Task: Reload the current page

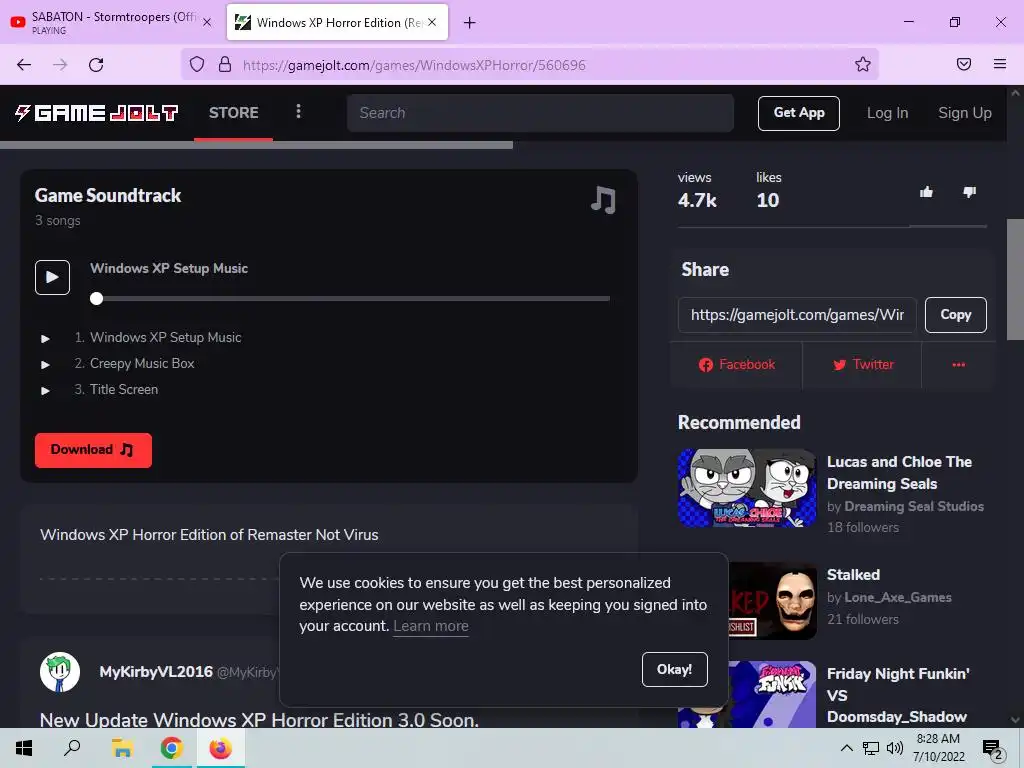Action: (96, 65)
